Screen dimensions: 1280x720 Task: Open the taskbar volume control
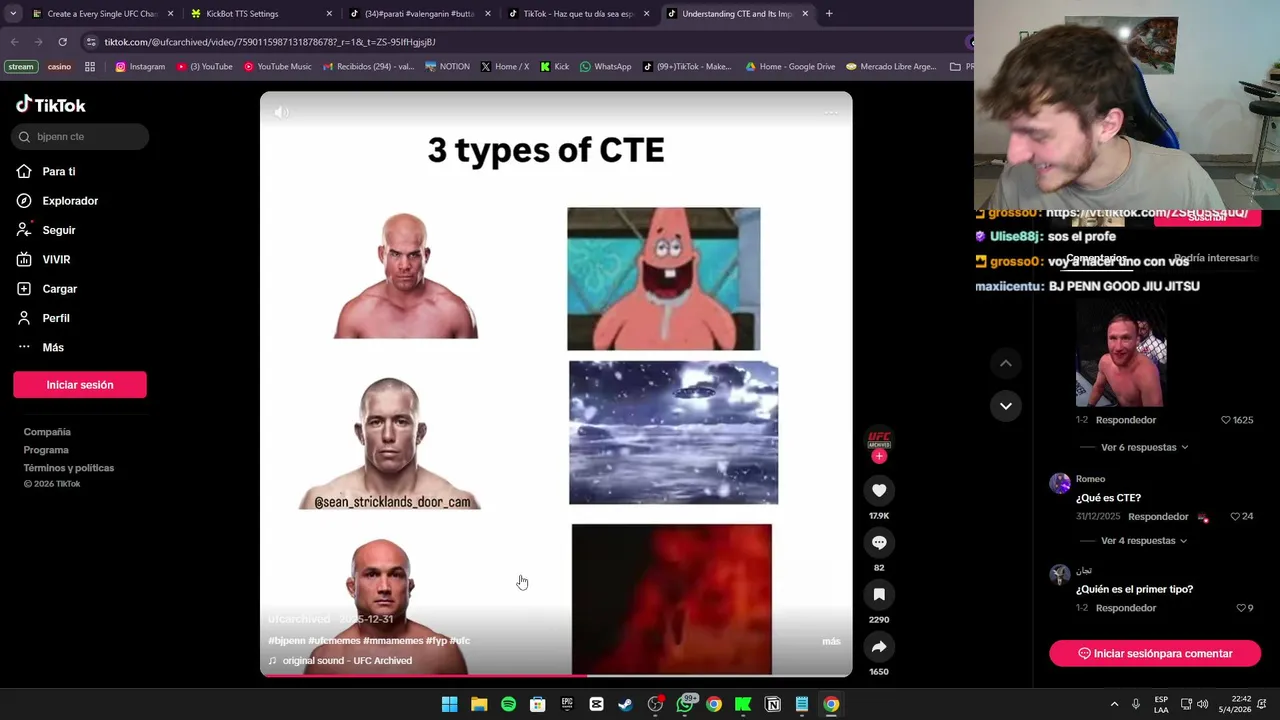point(1202,704)
